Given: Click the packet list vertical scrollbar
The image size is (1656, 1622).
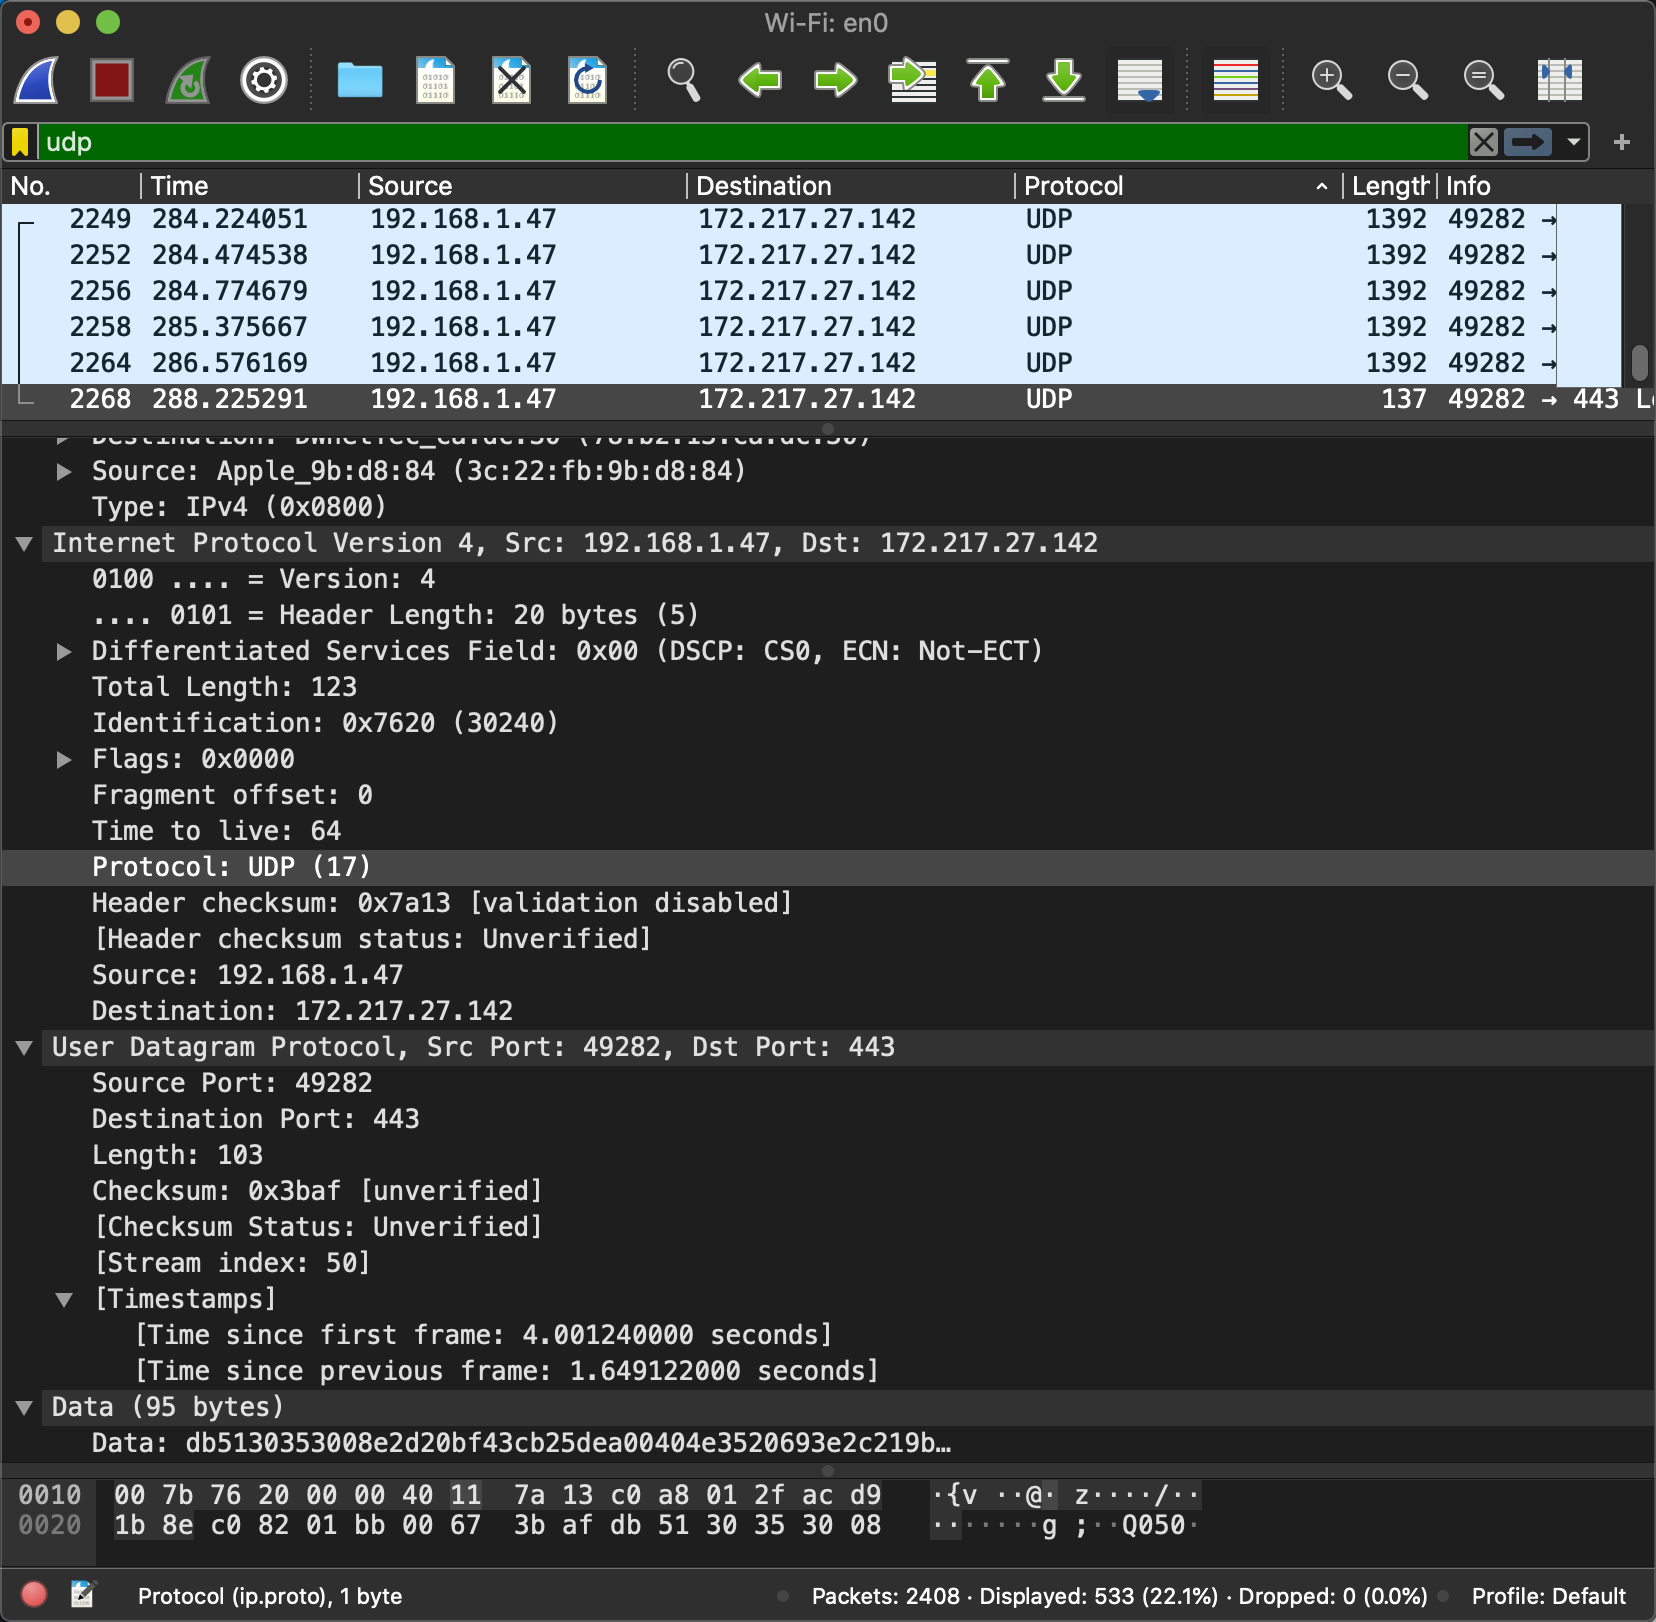Looking at the screenshot, I should pyautogui.click(x=1639, y=363).
